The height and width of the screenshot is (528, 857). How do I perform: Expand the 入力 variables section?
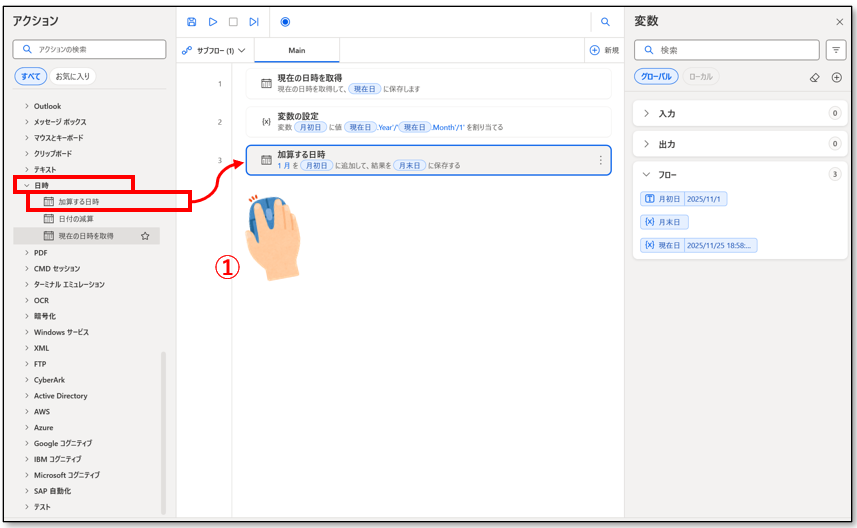tap(646, 113)
